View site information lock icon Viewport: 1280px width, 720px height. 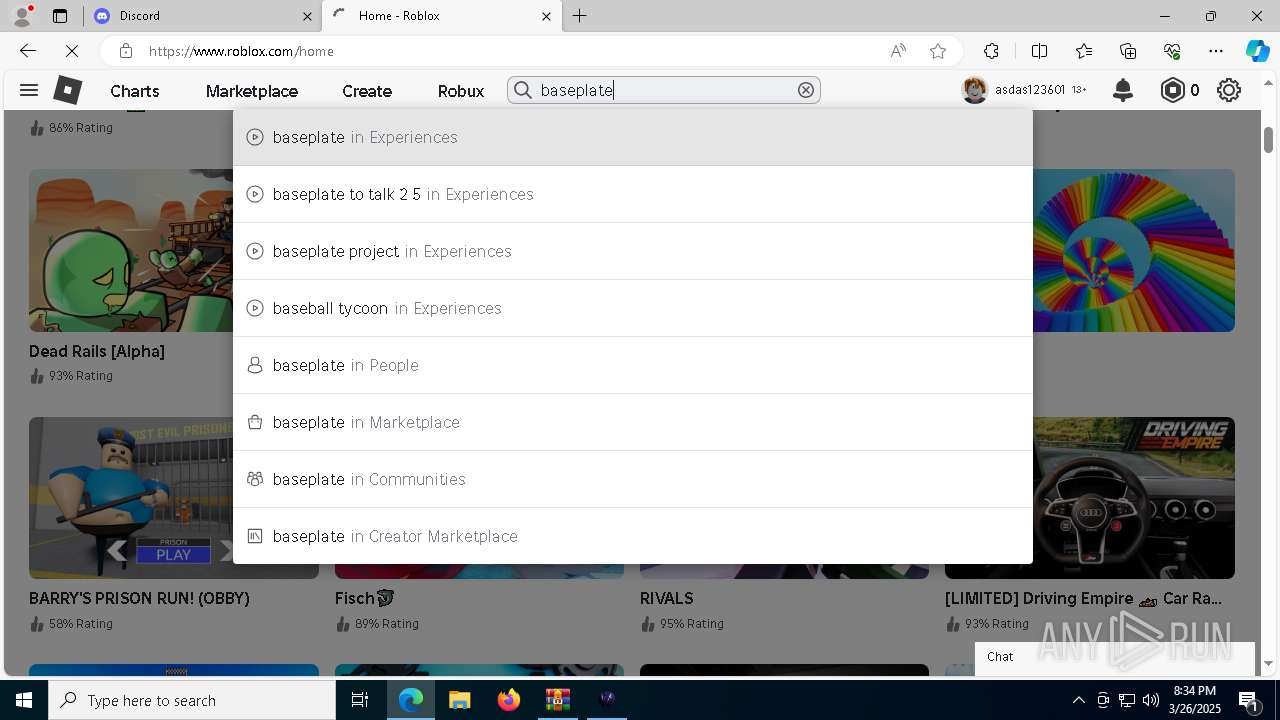coord(125,51)
